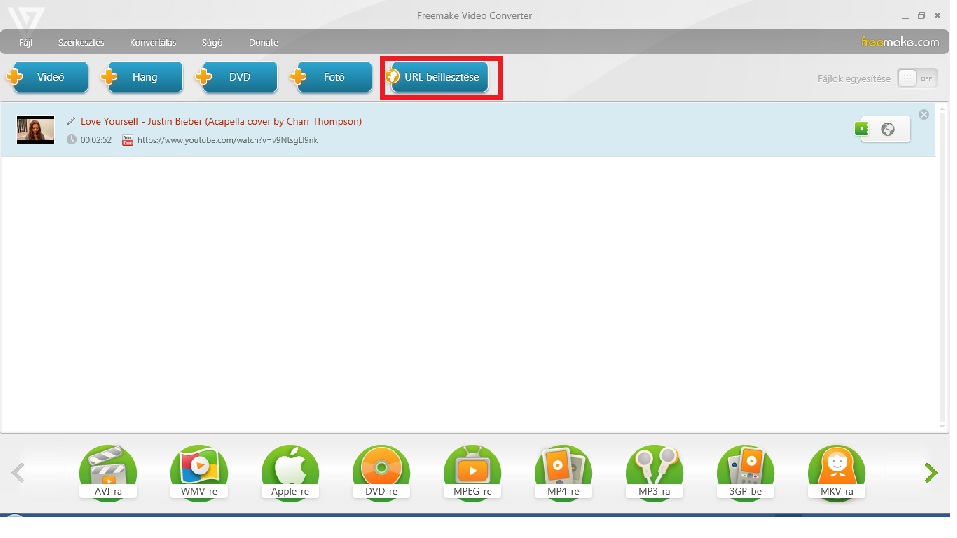Open the Donate menu
The height and width of the screenshot is (538, 957).
tap(264, 43)
